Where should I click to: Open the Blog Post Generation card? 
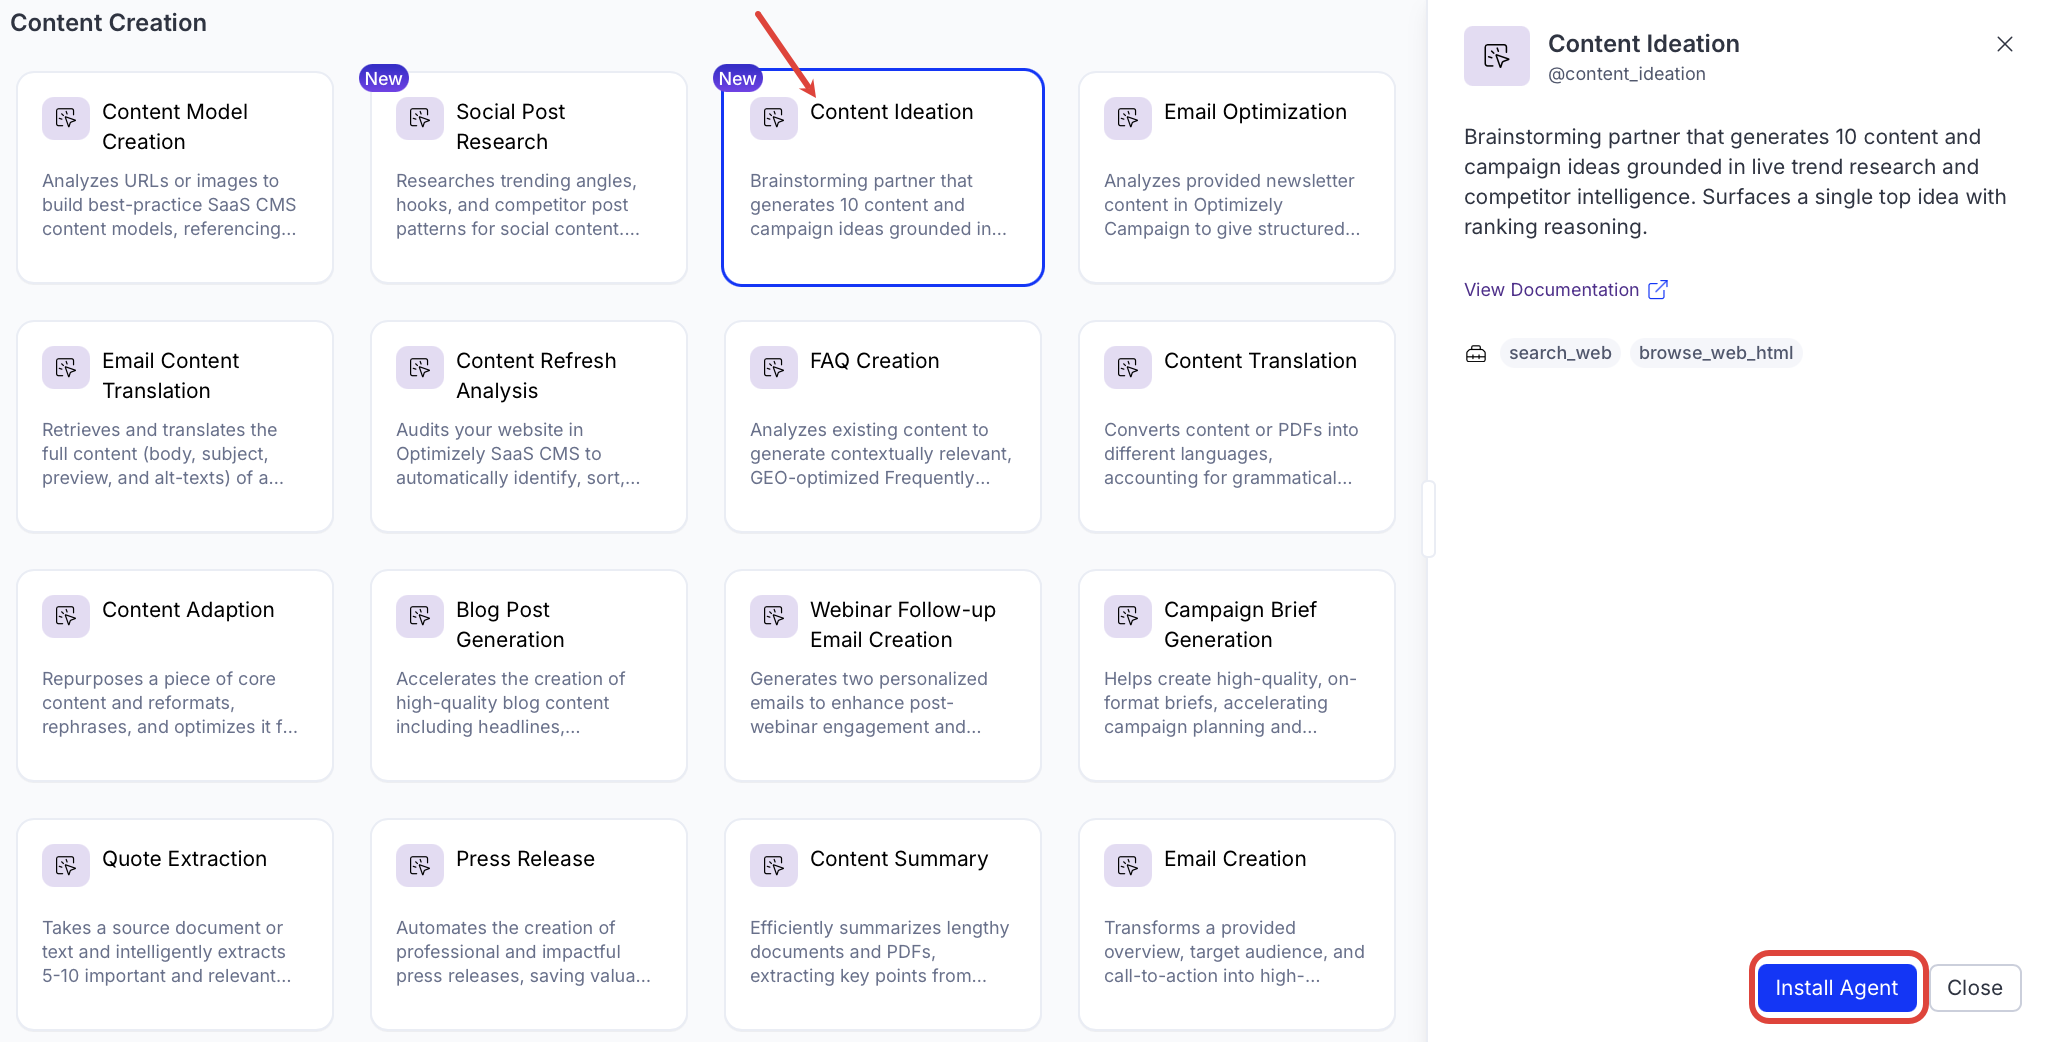coord(528,676)
